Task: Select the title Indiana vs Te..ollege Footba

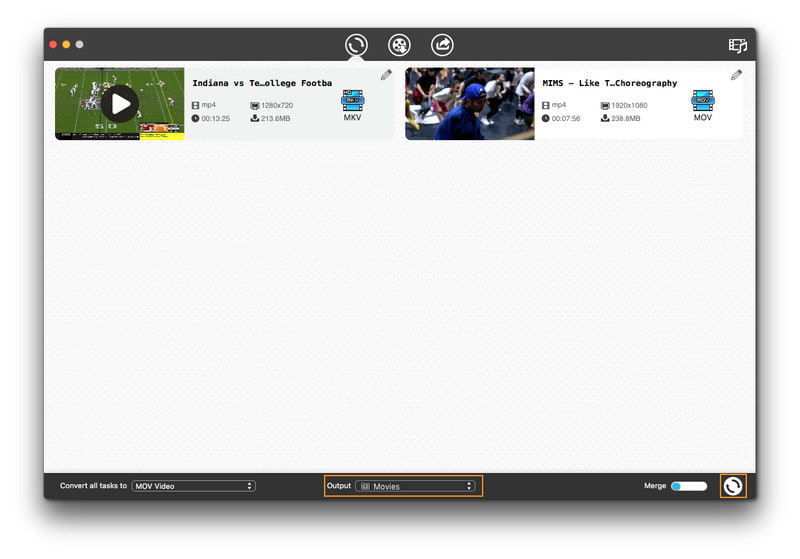Action: 262,83
